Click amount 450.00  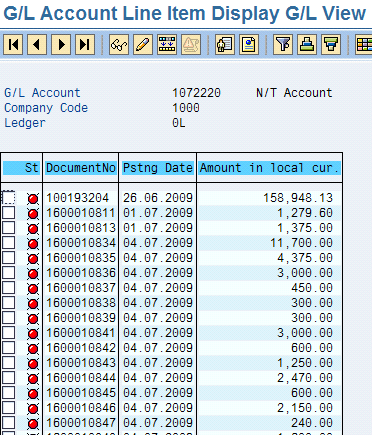point(312,288)
